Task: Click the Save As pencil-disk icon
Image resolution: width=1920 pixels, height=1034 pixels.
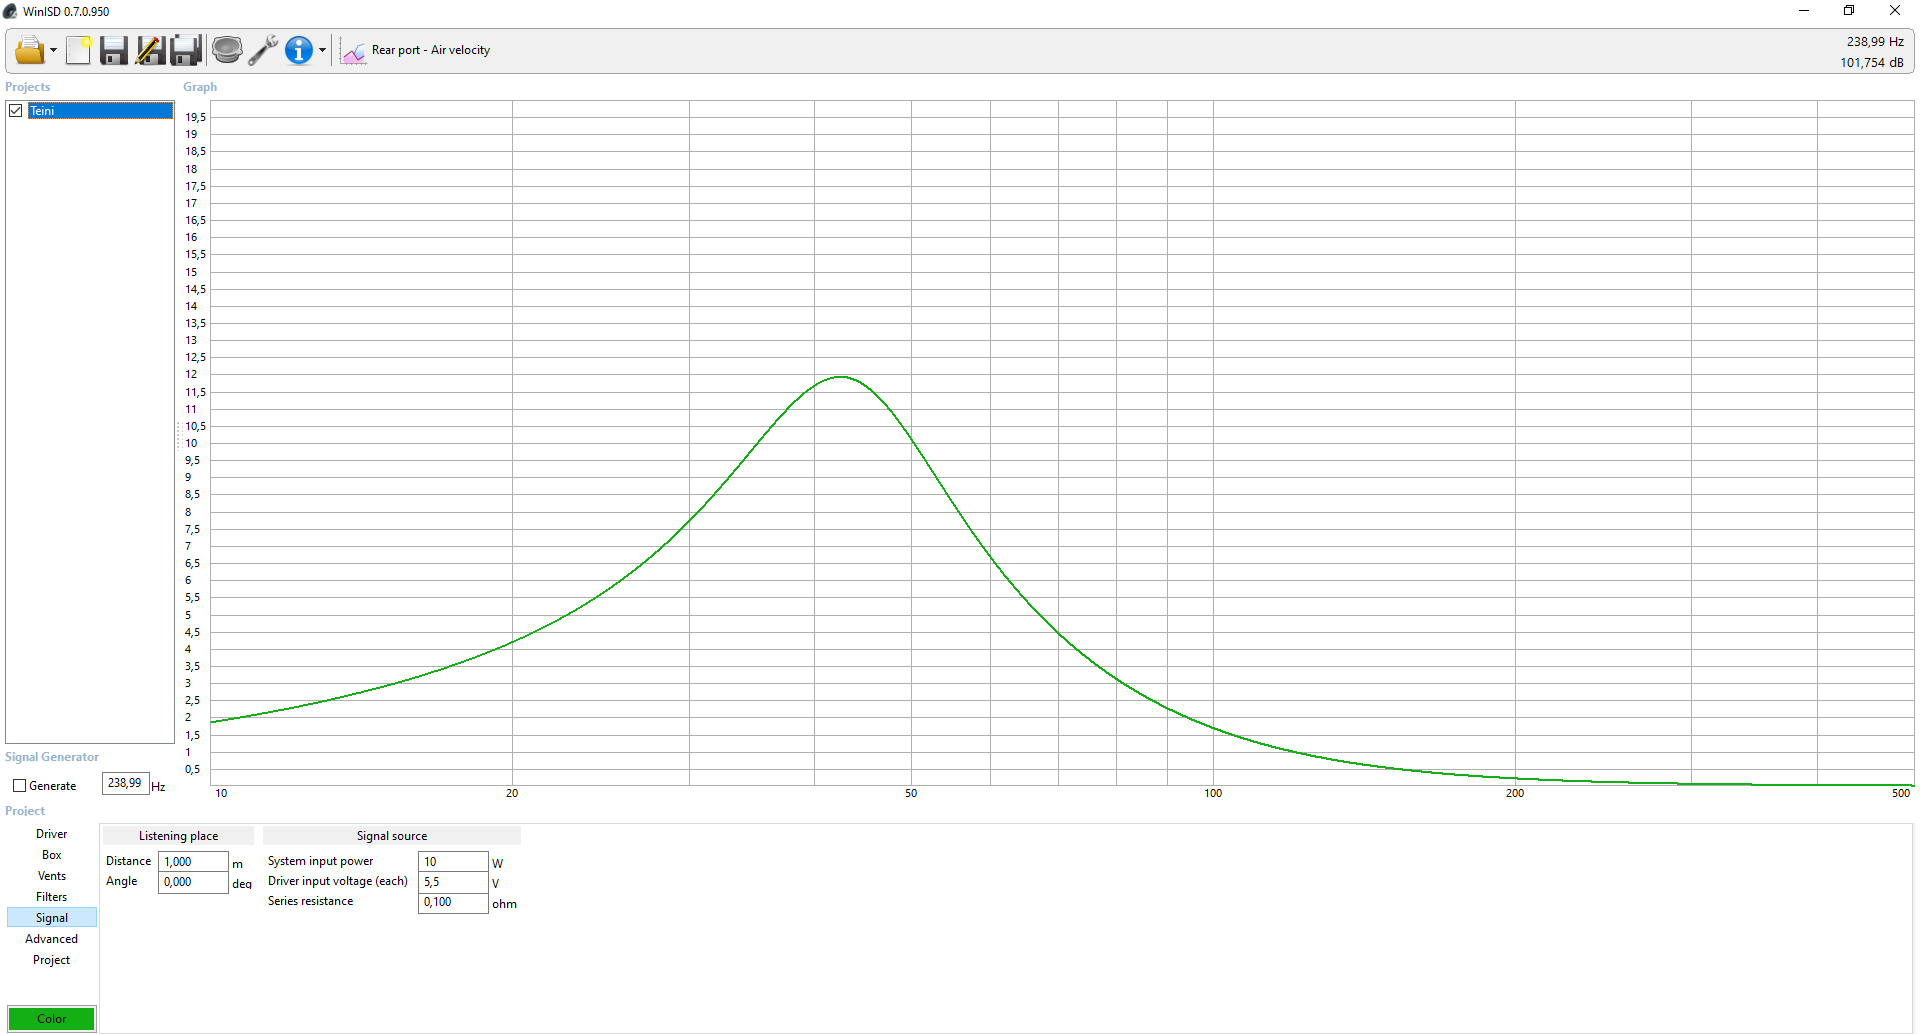Action: (x=150, y=50)
